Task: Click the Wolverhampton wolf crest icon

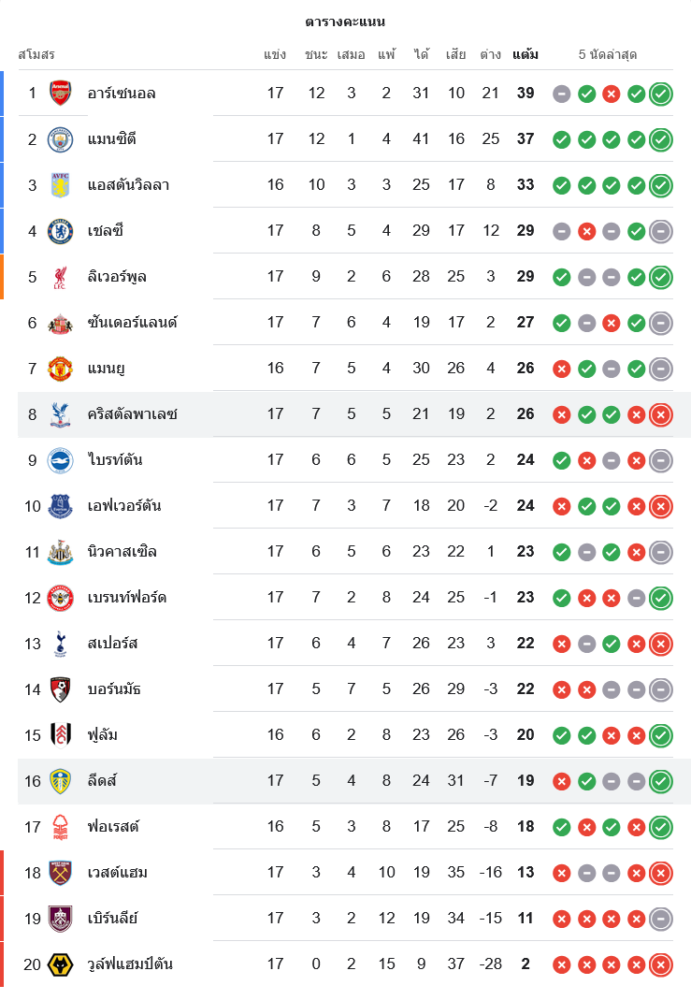Action: (x=60, y=965)
